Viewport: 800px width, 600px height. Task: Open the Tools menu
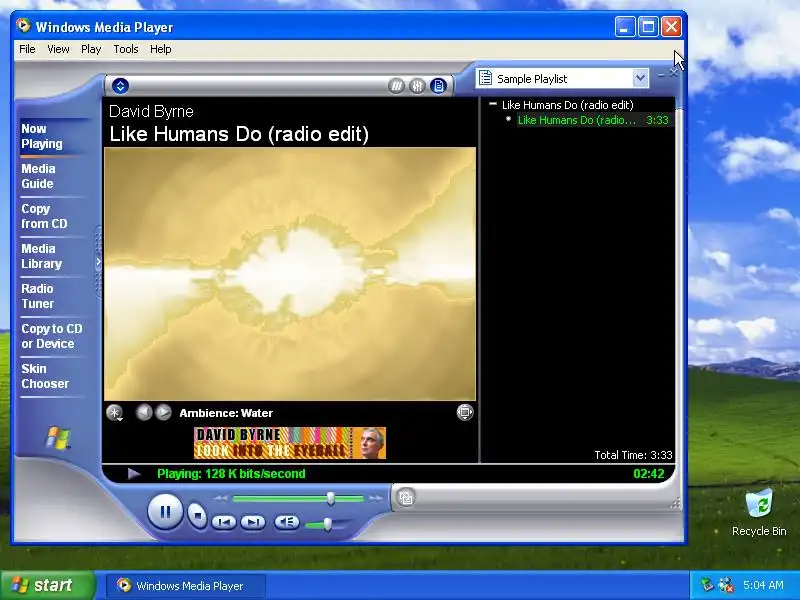pyautogui.click(x=126, y=49)
